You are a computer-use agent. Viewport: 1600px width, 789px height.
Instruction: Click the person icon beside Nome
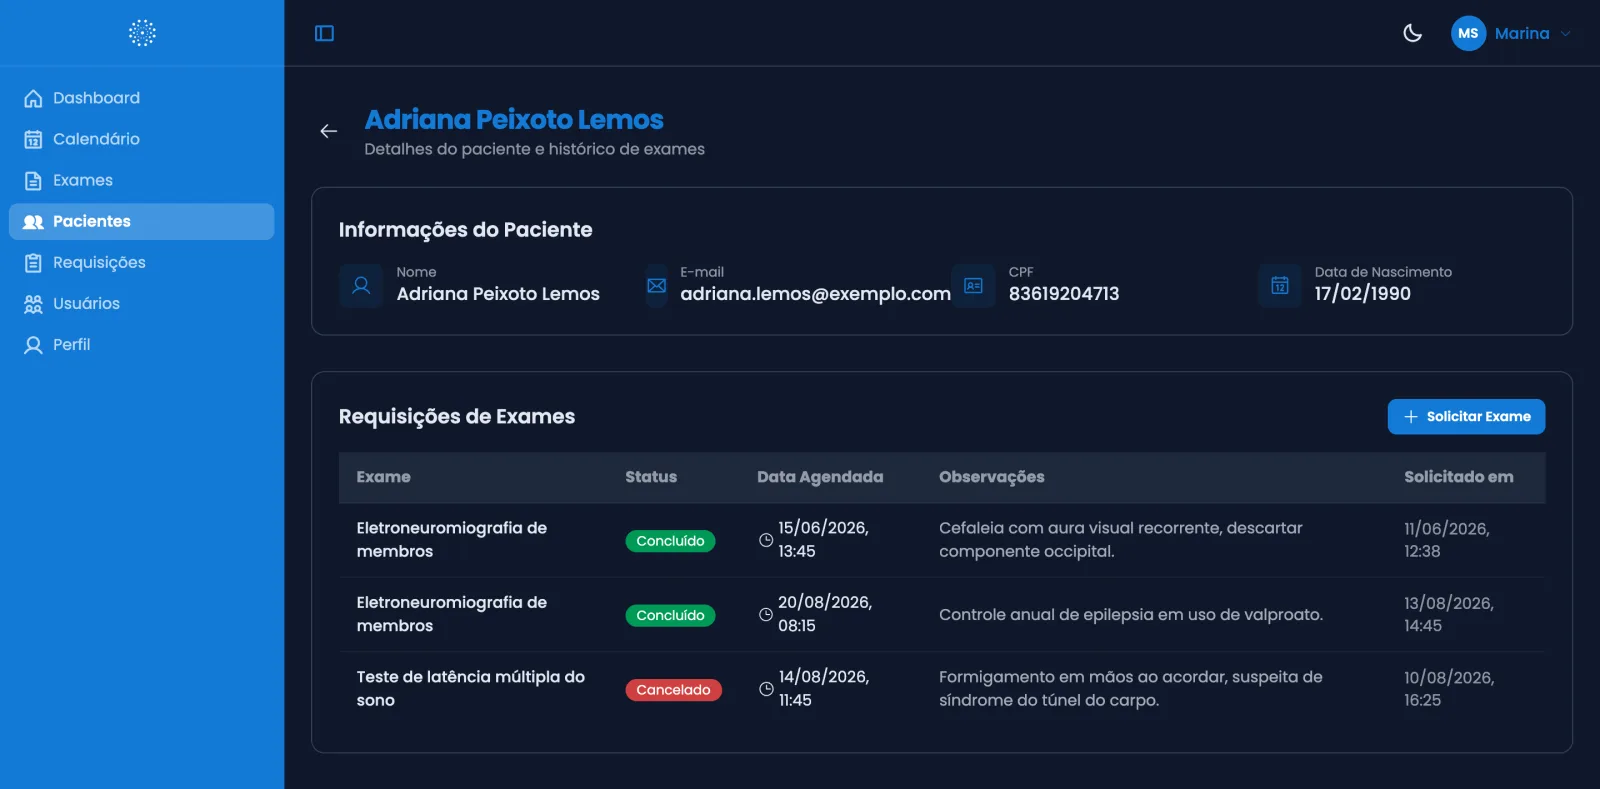(361, 285)
